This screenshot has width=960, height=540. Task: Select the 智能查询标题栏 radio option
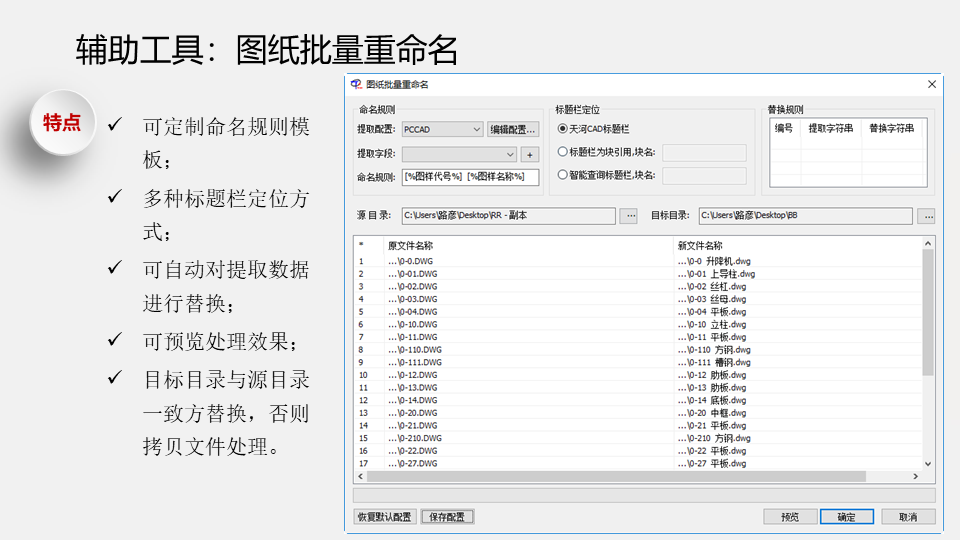(x=563, y=176)
